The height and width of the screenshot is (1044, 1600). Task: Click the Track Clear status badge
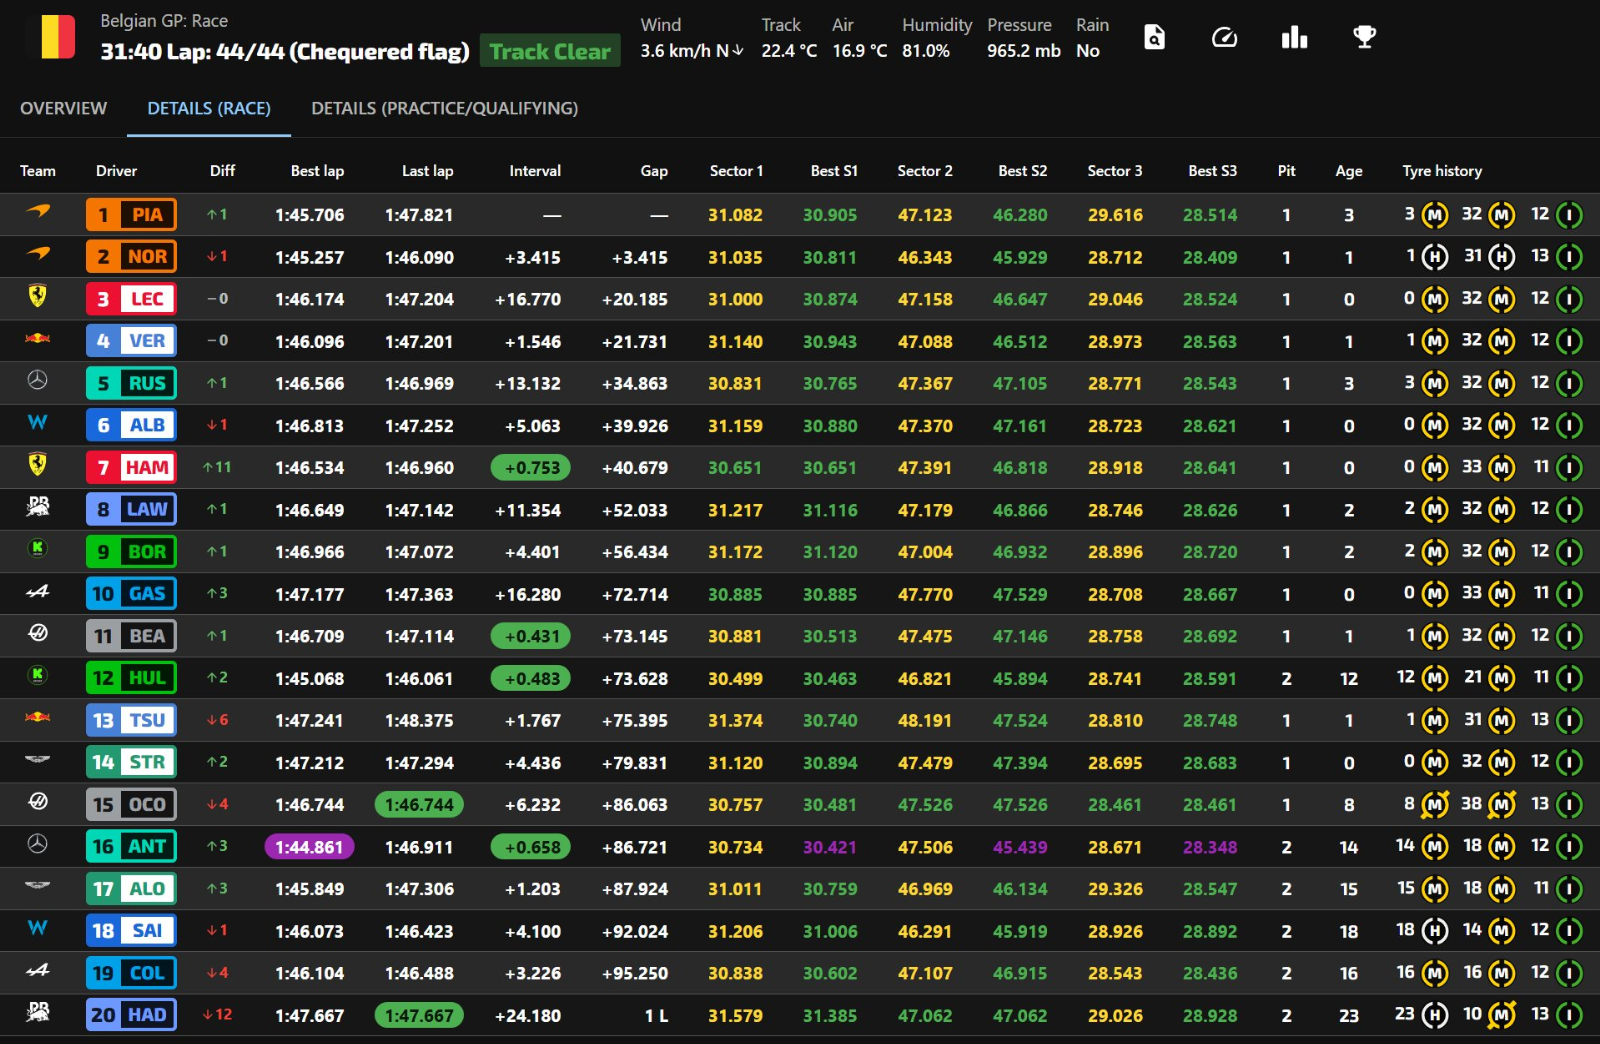(x=550, y=52)
